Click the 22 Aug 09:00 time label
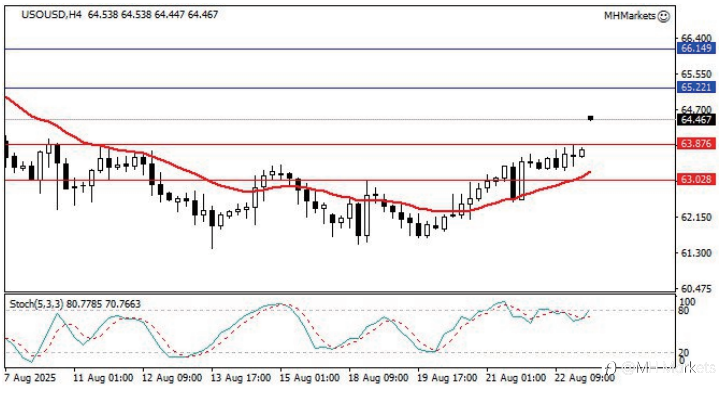The width and height of the screenshot is (725, 396). pyautogui.click(x=585, y=378)
